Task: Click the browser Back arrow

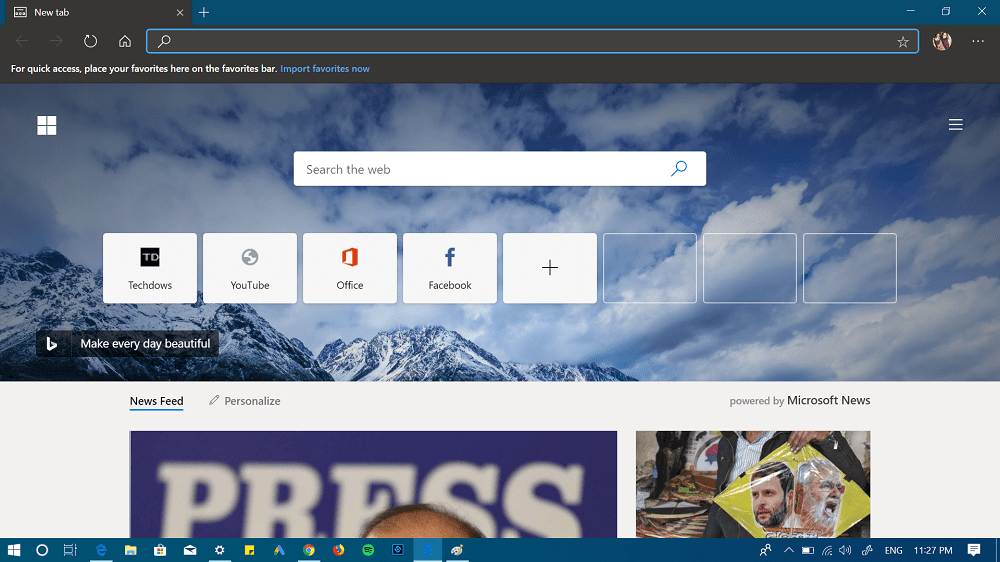Action: coord(22,41)
